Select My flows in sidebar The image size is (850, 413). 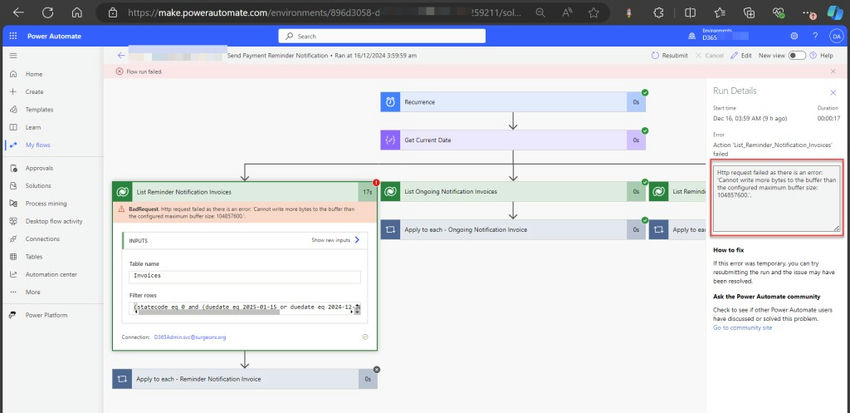coord(37,145)
